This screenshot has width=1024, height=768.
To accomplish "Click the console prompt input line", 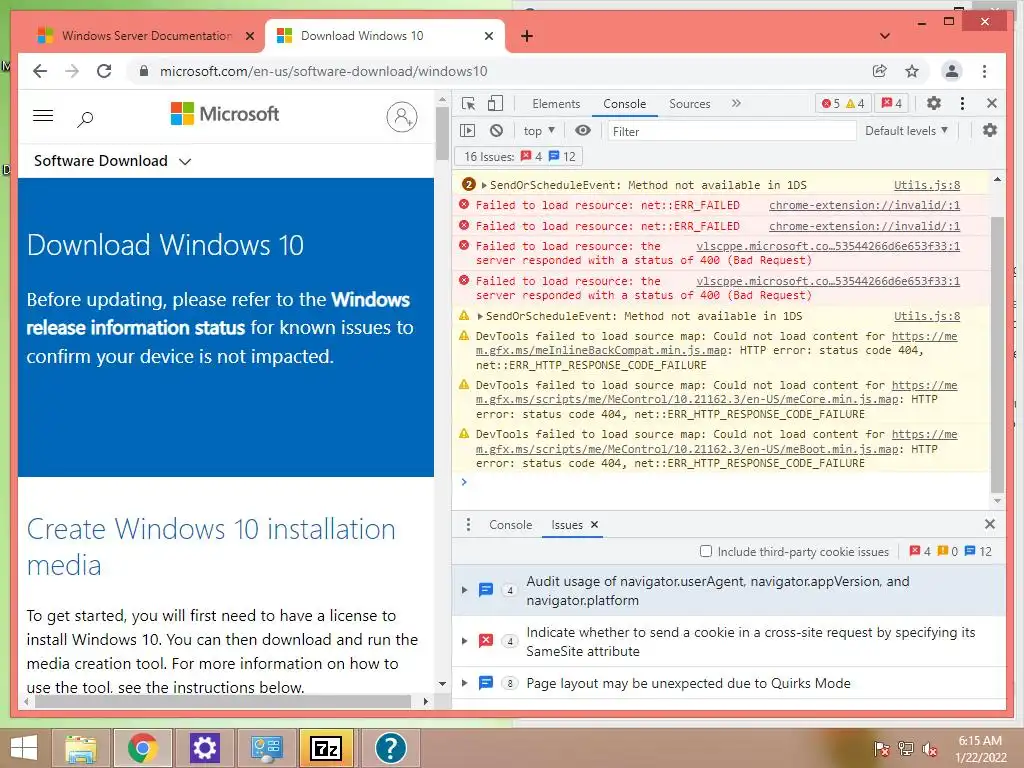I will tap(722, 482).
